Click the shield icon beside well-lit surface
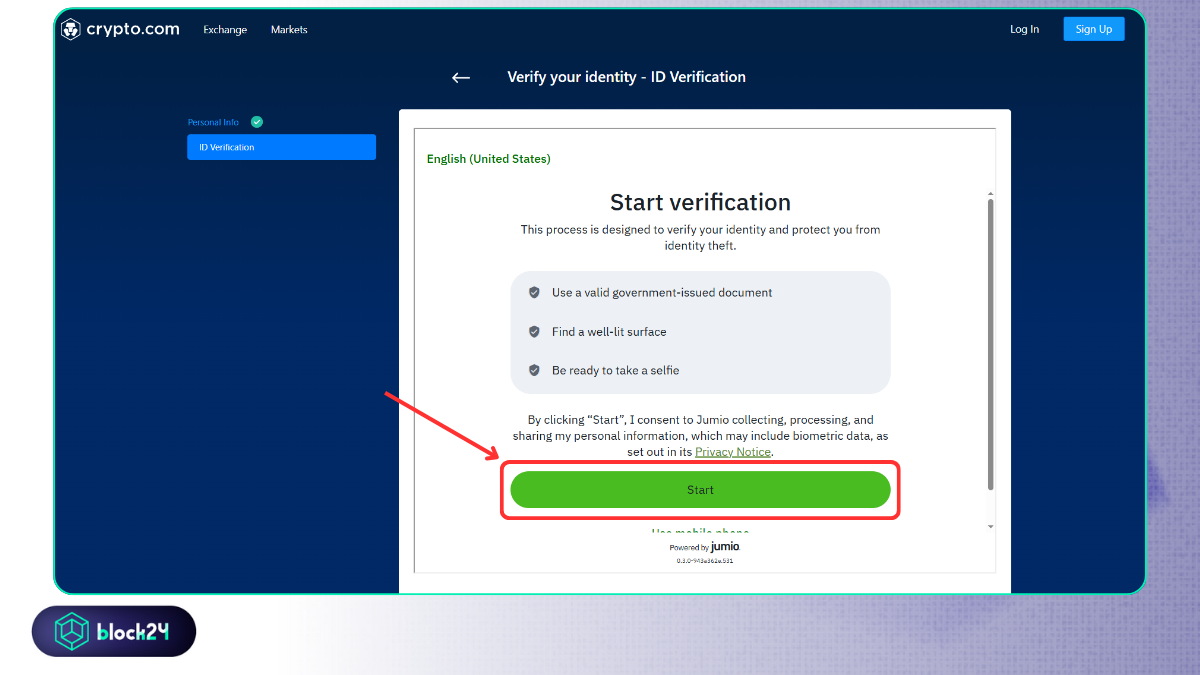The image size is (1200, 675). pos(534,332)
